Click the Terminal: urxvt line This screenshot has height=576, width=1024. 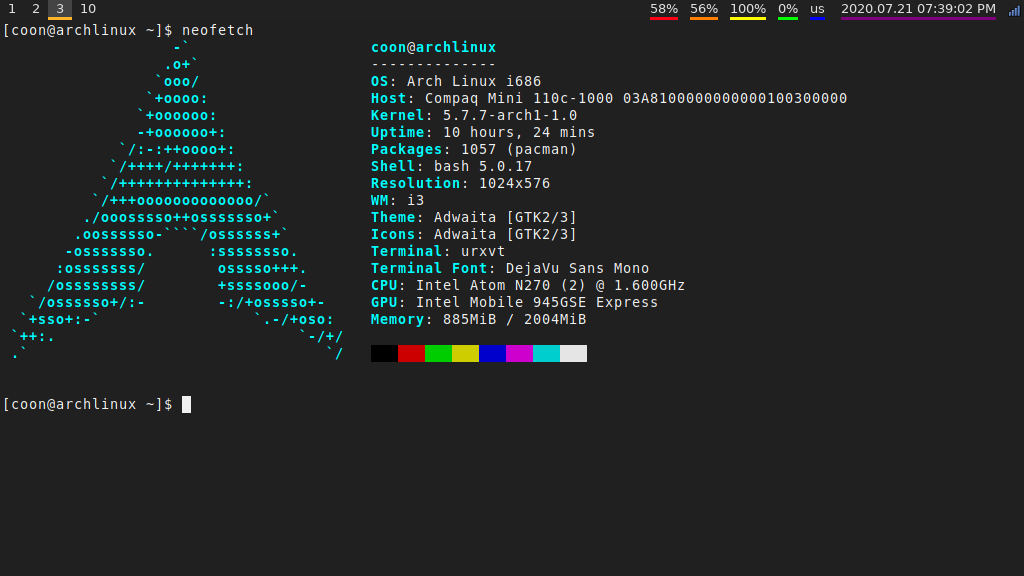pyautogui.click(x=438, y=251)
